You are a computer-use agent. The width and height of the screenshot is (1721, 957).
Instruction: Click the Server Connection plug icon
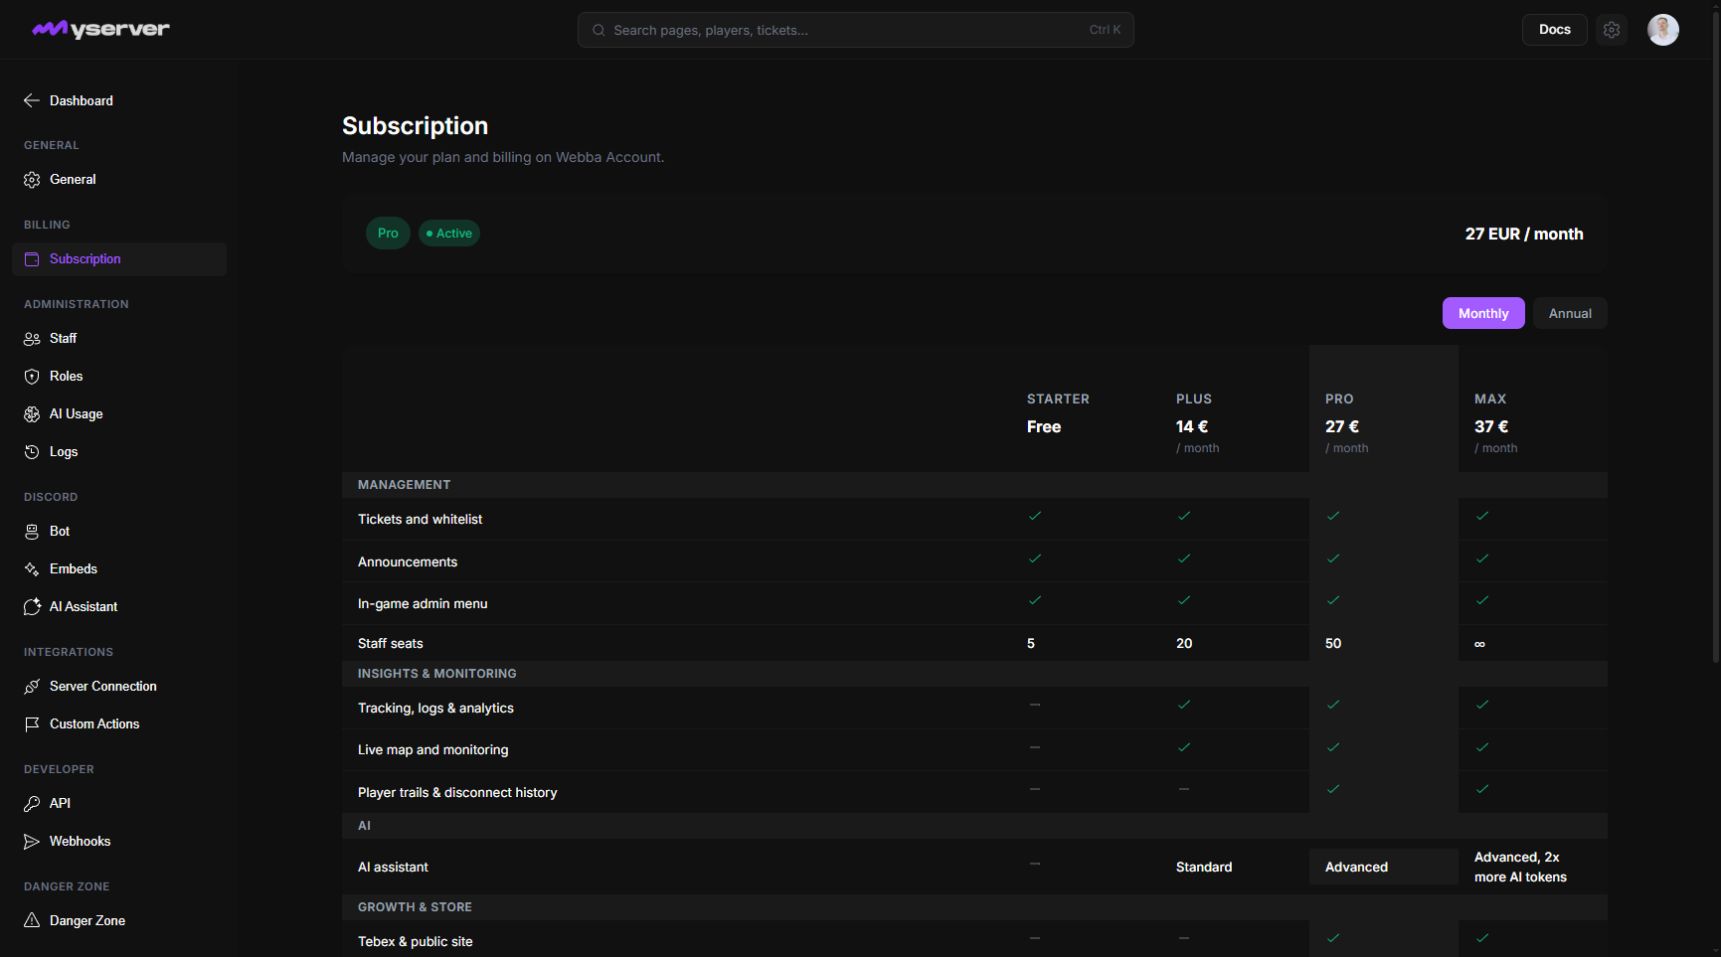pyautogui.click(x=32, y=687)
